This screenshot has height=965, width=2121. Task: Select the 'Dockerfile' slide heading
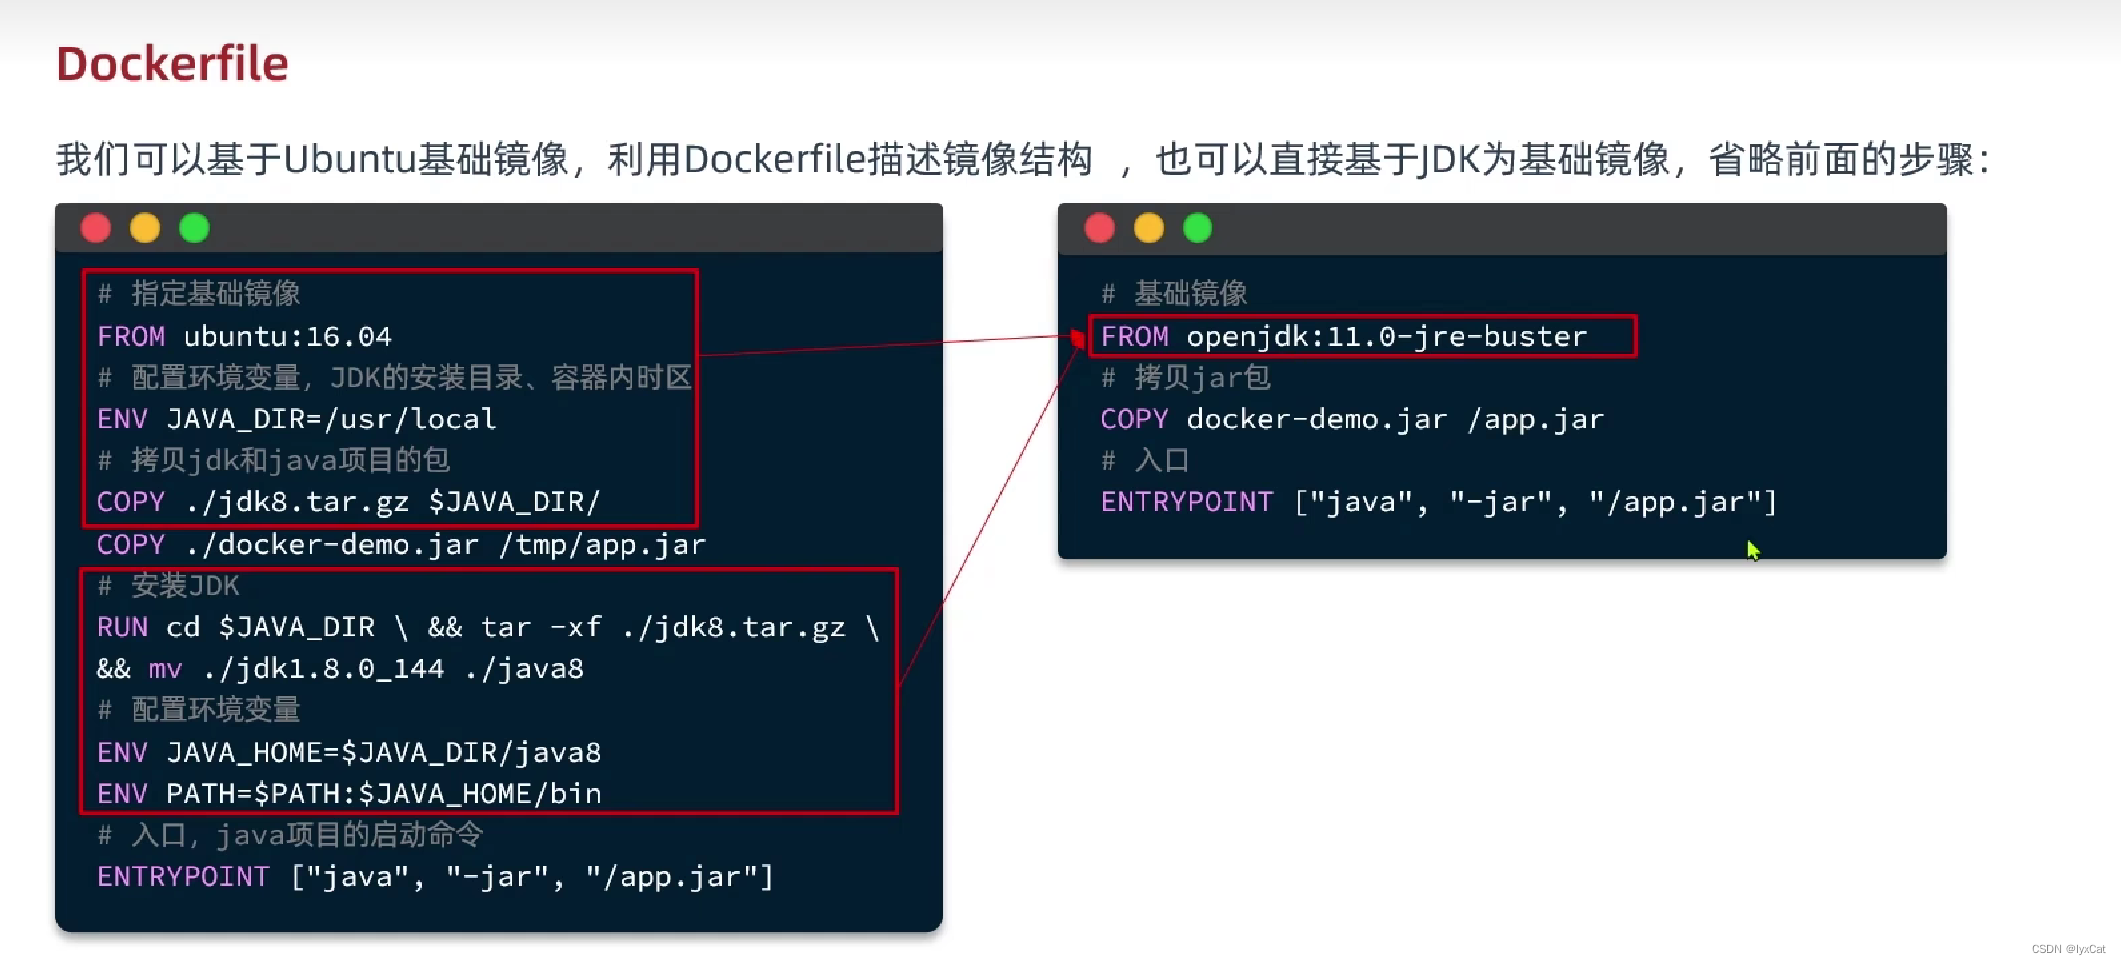[172, 63]
